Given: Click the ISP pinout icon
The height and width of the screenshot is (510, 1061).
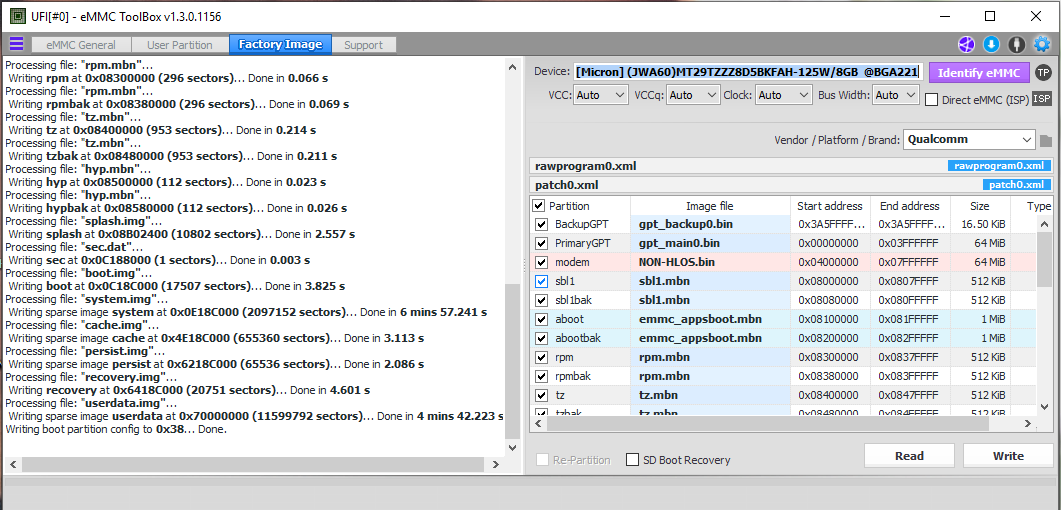Looking at the screenshot, I should pyautogui.click(x=1042, y=99).
